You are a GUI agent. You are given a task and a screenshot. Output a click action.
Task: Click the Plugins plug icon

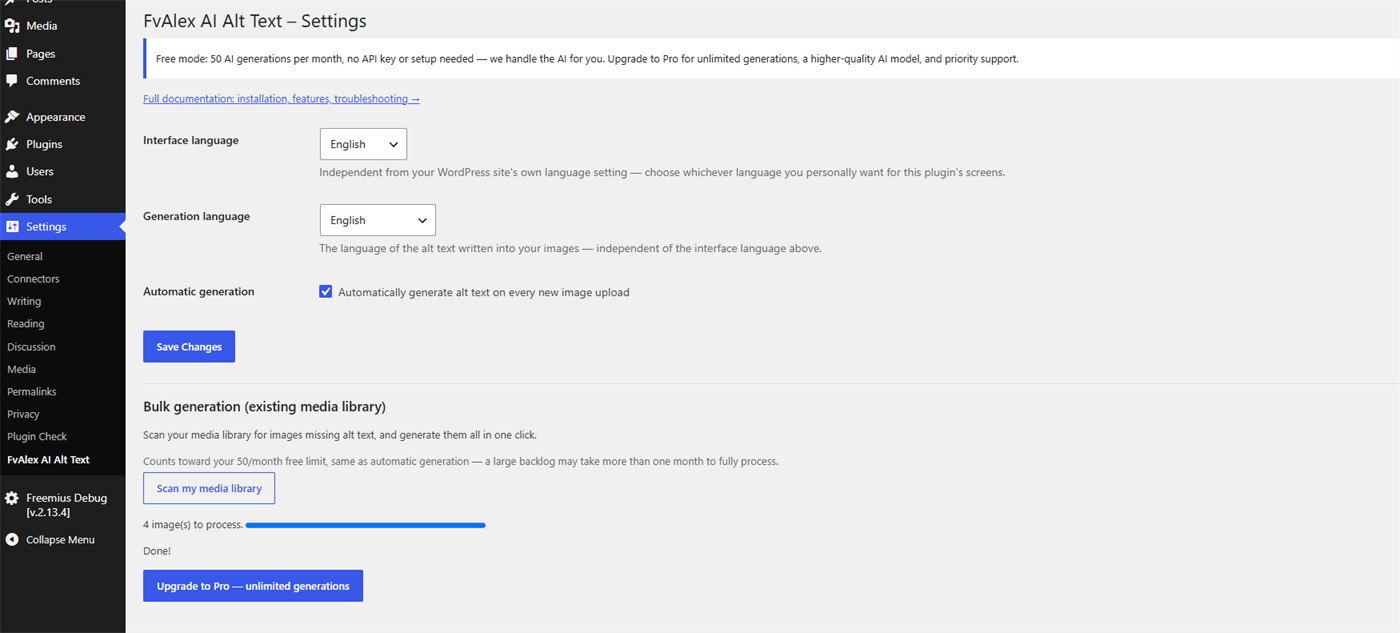[12, 144]
